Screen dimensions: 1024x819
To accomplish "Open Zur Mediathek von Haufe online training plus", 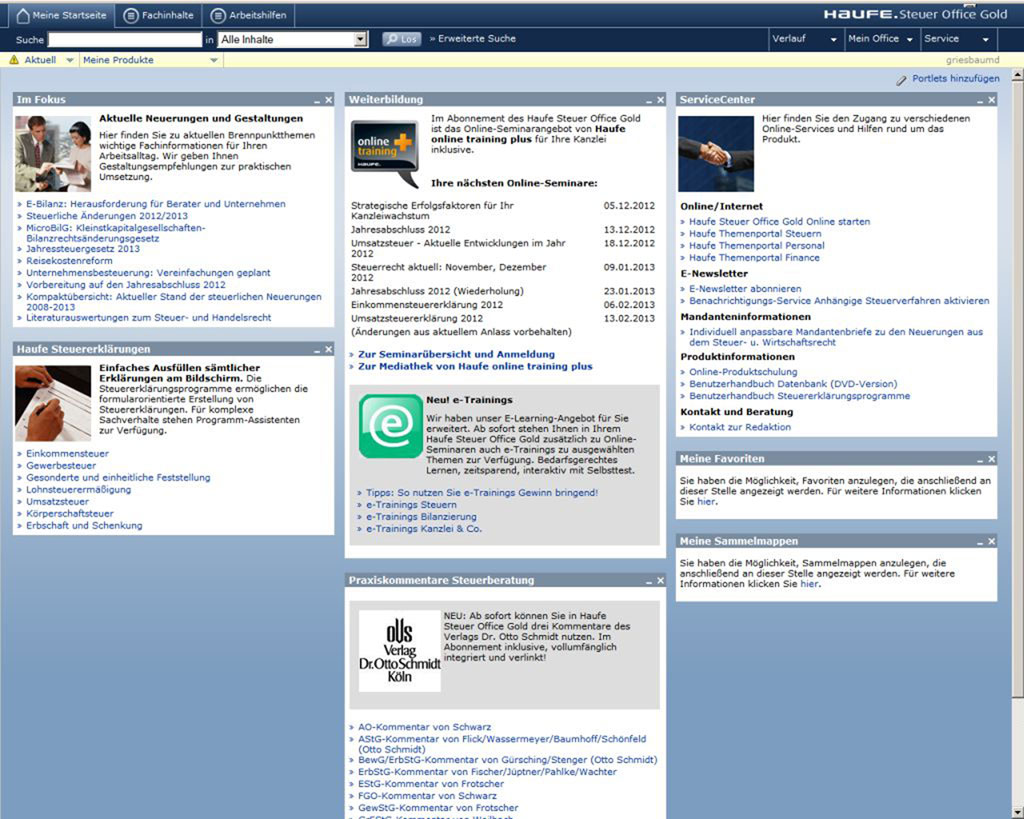I will point(475,366).
